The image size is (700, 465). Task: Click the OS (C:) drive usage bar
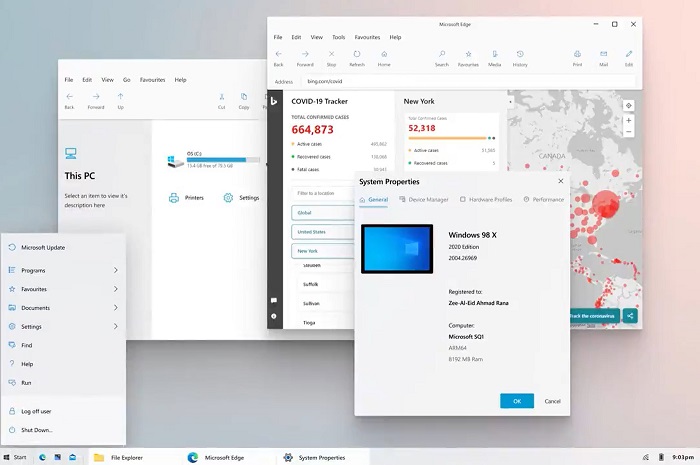pos(222,160)
